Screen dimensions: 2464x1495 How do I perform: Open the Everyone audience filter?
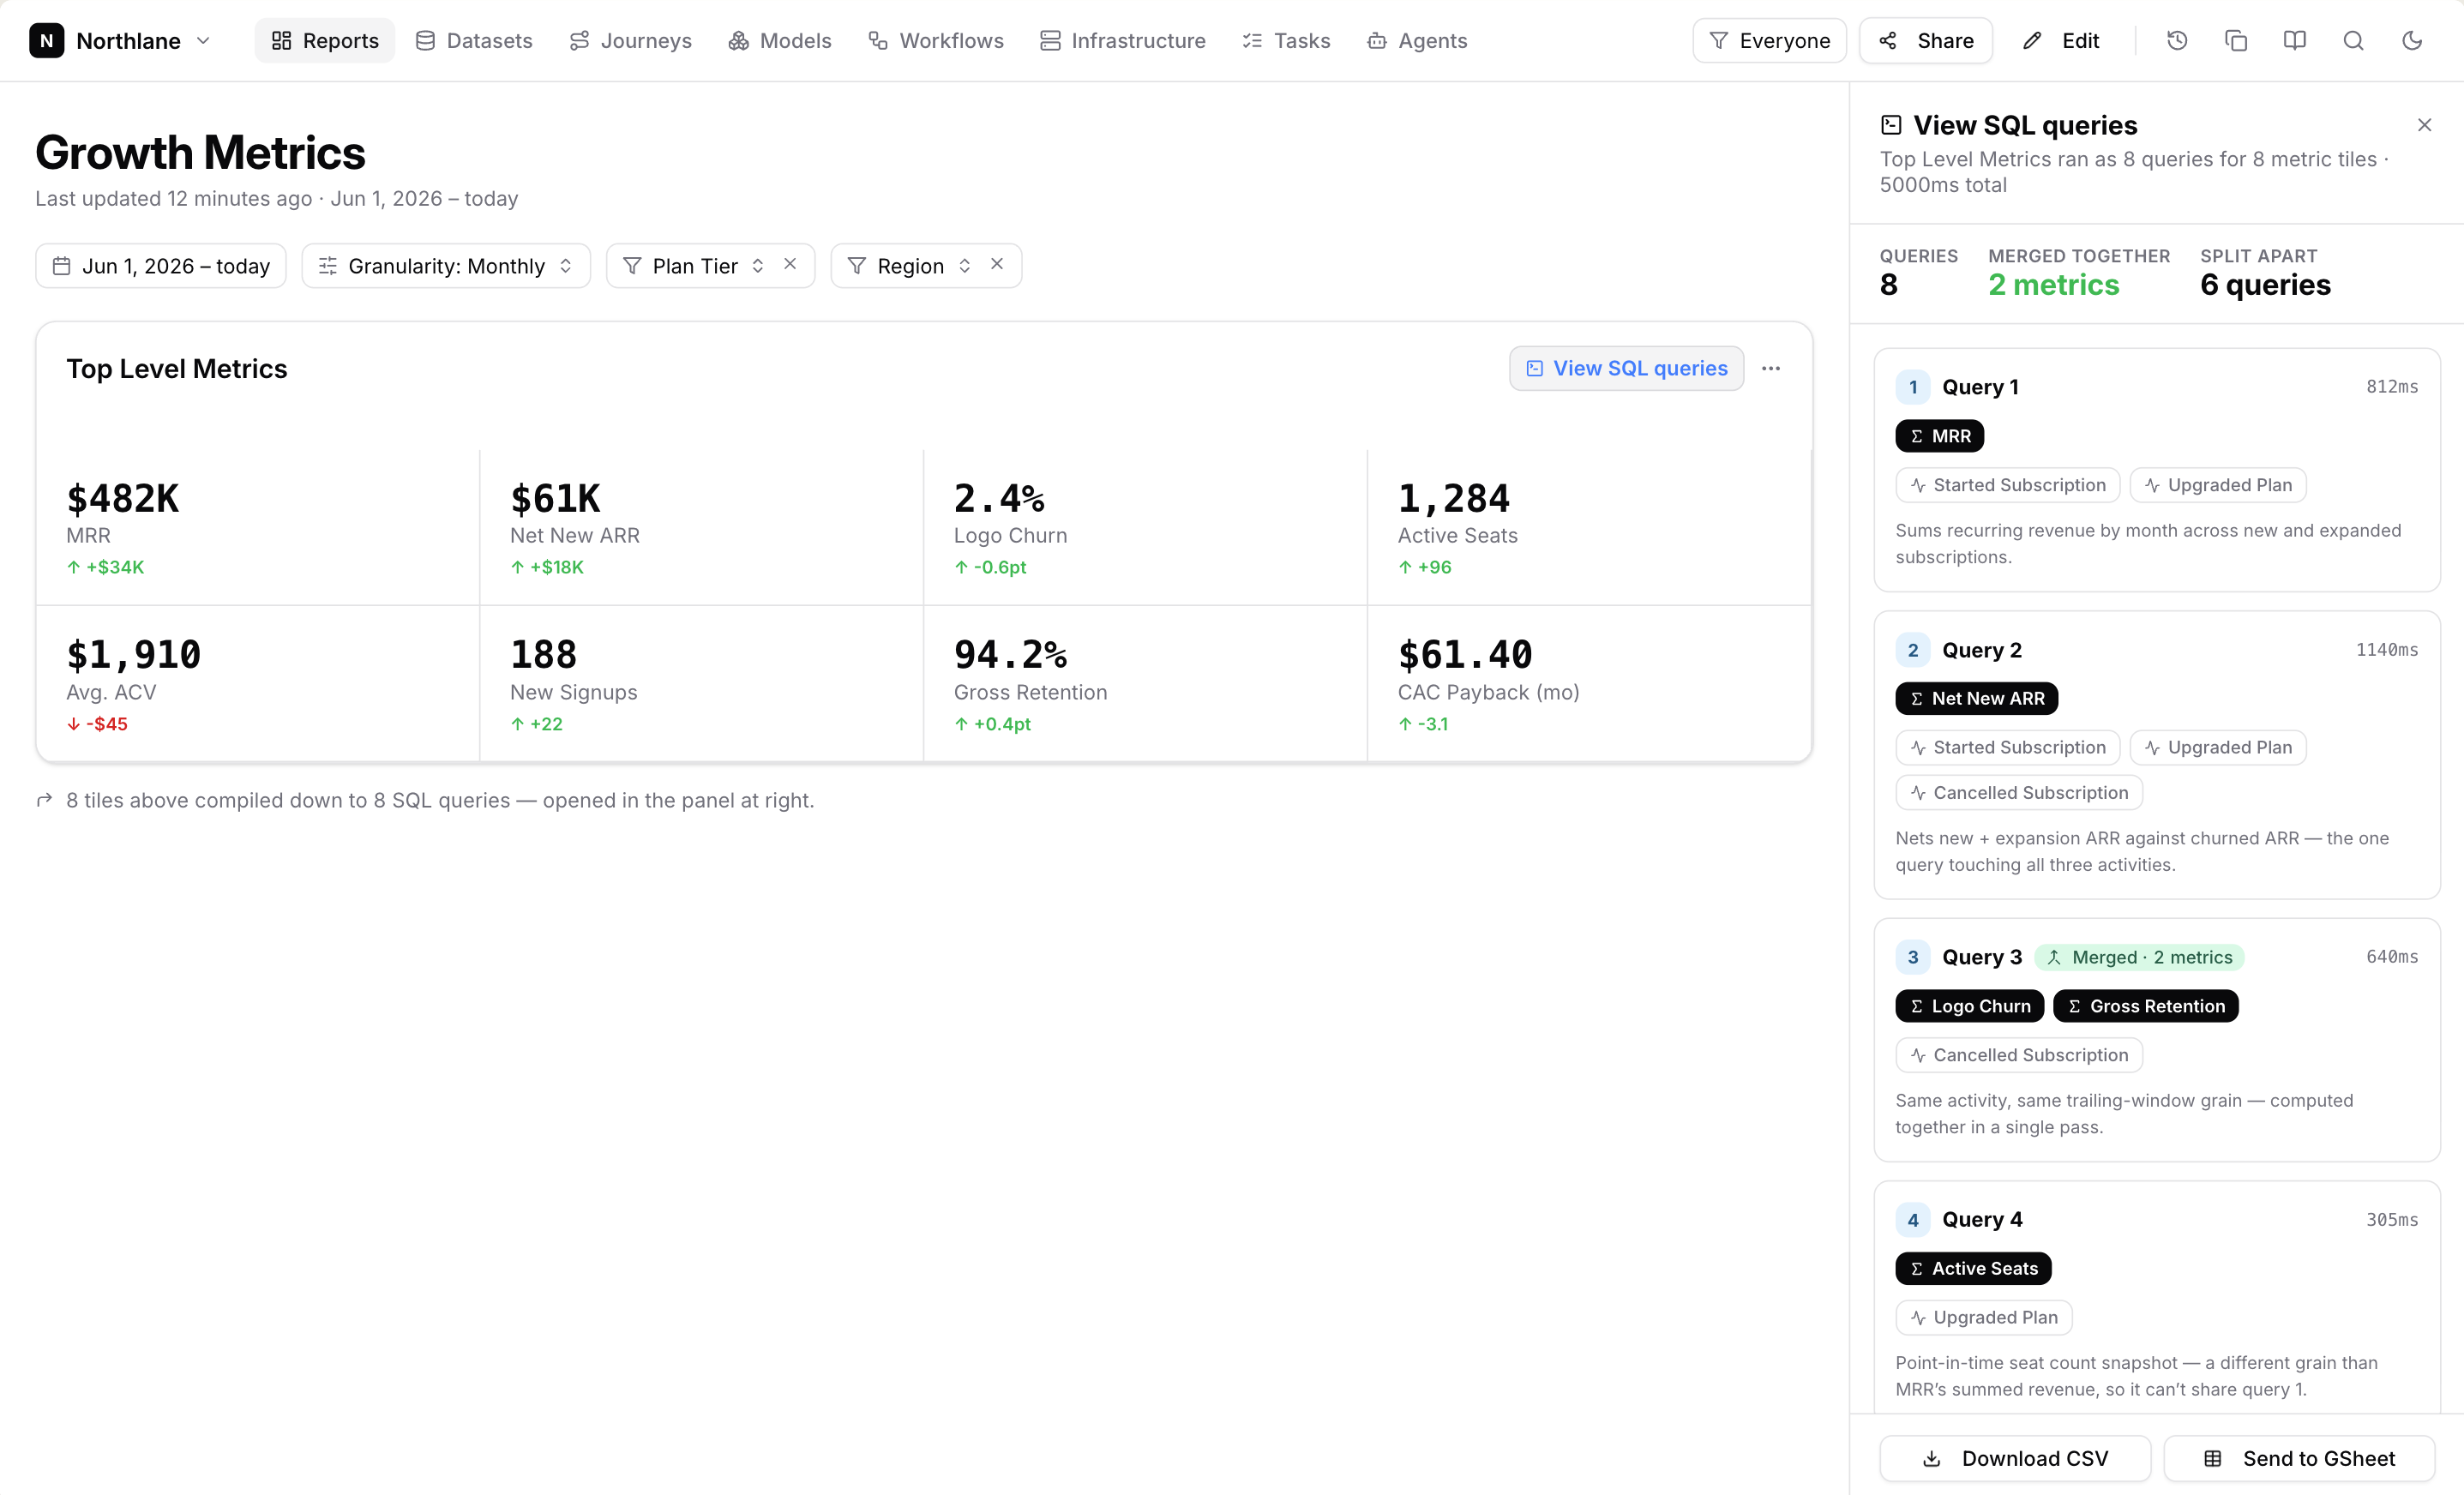(x=1769, y=41)
